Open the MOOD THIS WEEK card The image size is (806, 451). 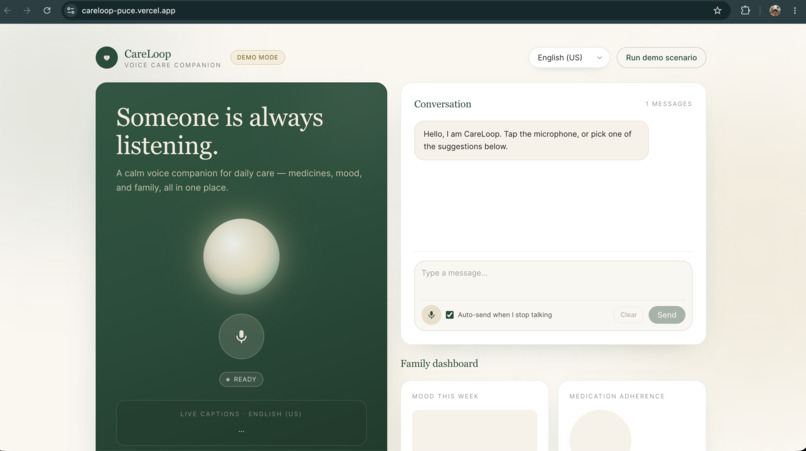[474, 416]
